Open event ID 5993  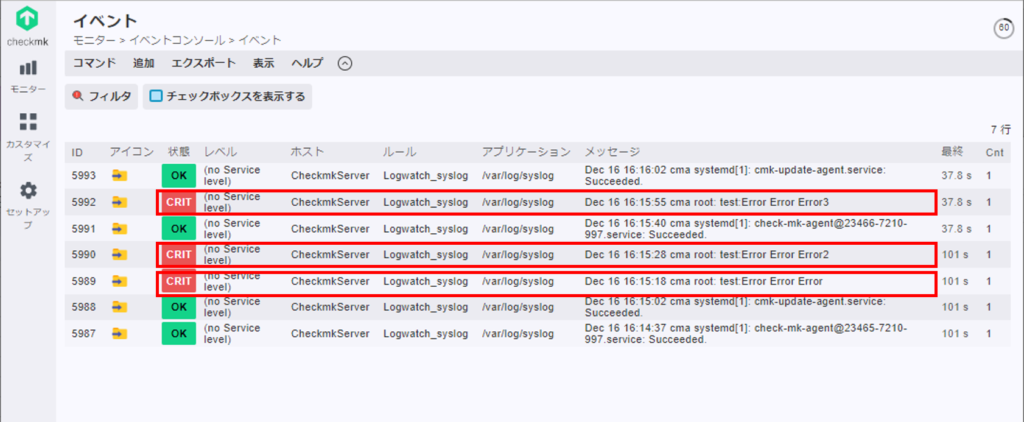point(84,176)
